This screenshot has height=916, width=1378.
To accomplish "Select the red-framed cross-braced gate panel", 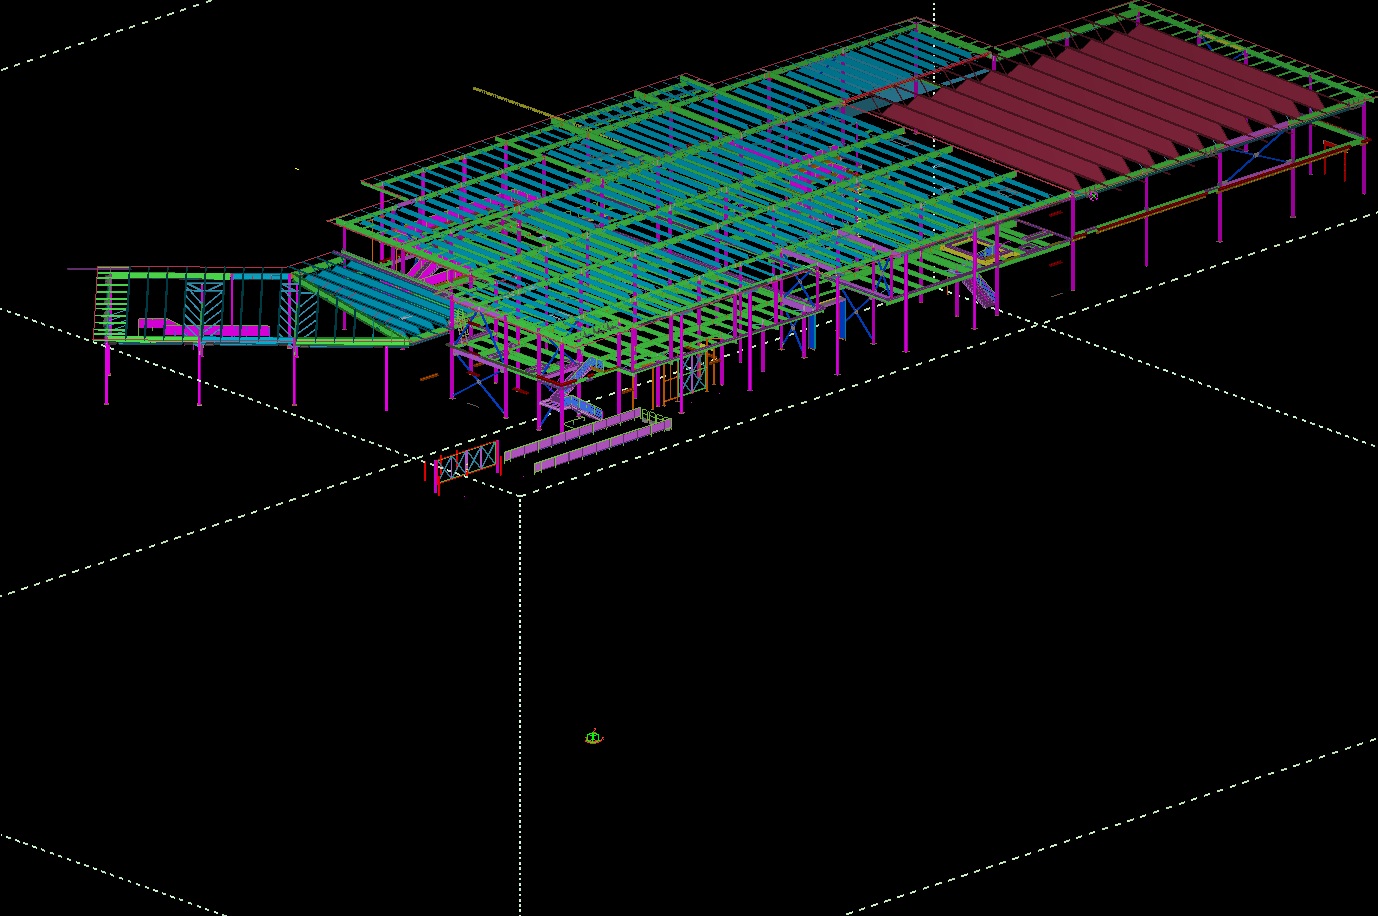I will click(x=468, y=463).
